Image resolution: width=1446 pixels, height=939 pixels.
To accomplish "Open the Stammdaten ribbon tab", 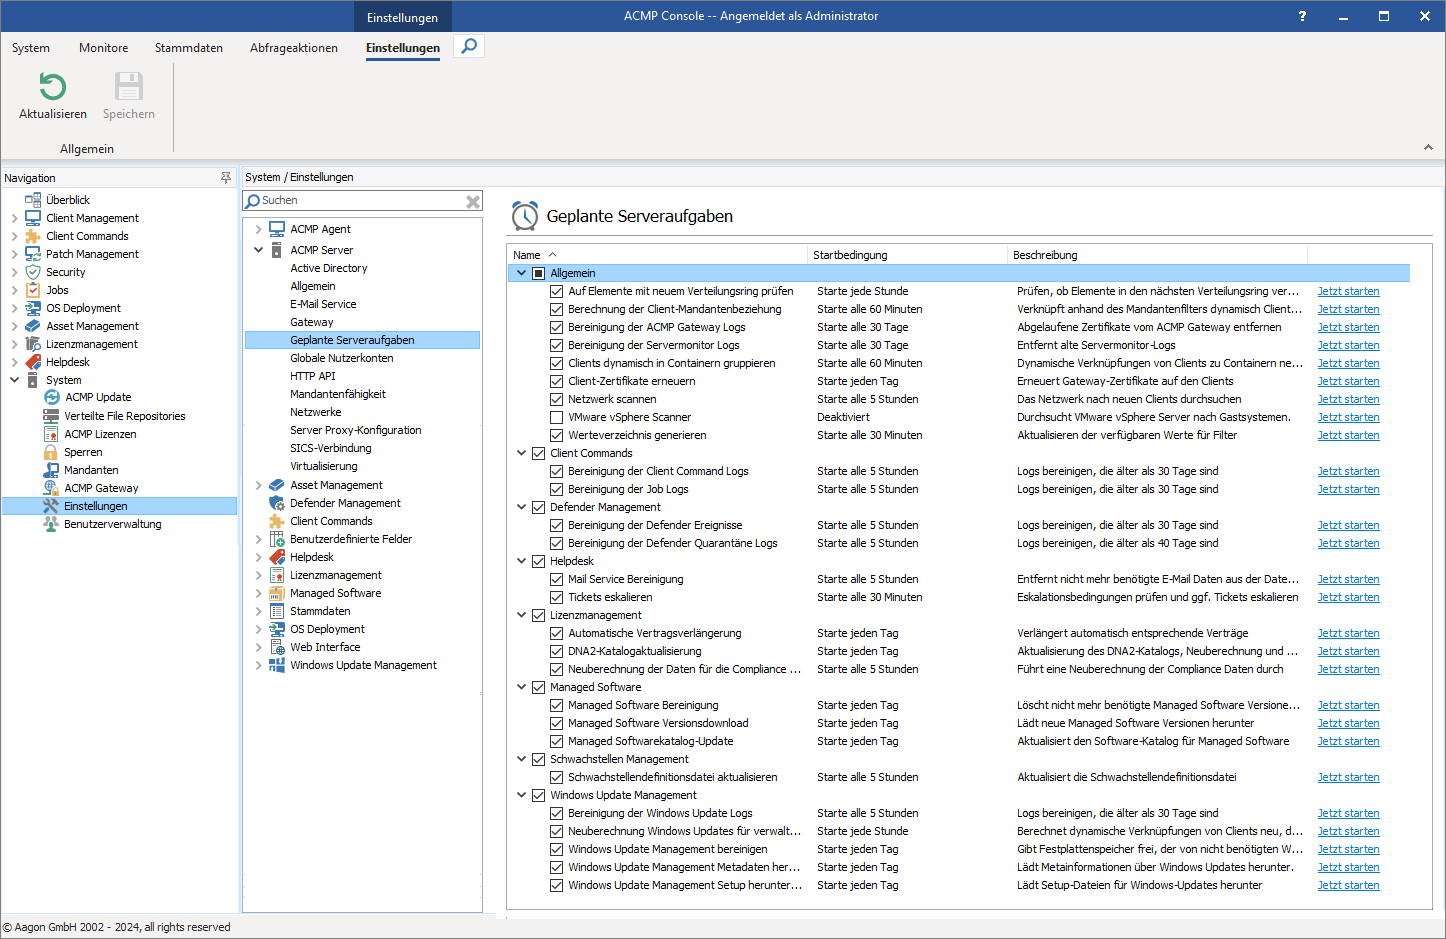I will [x=188, y=48].
